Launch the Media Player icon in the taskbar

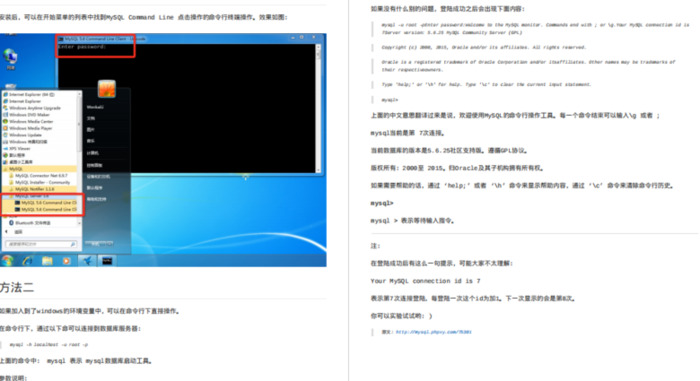[x=67, y=260]
